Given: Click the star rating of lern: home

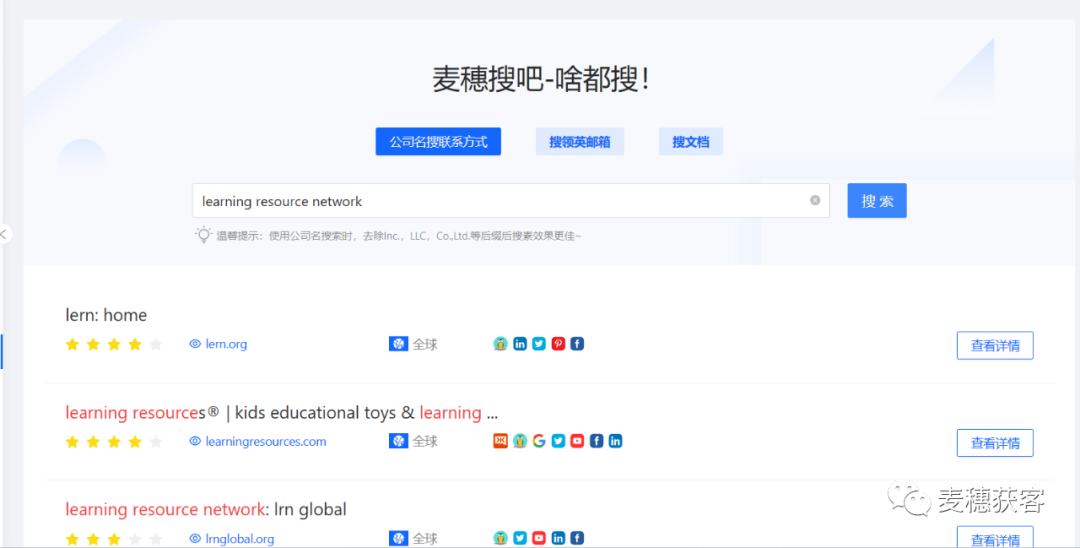Looking at the screenshot, I should pyautogui.click(x=114, y=344).
